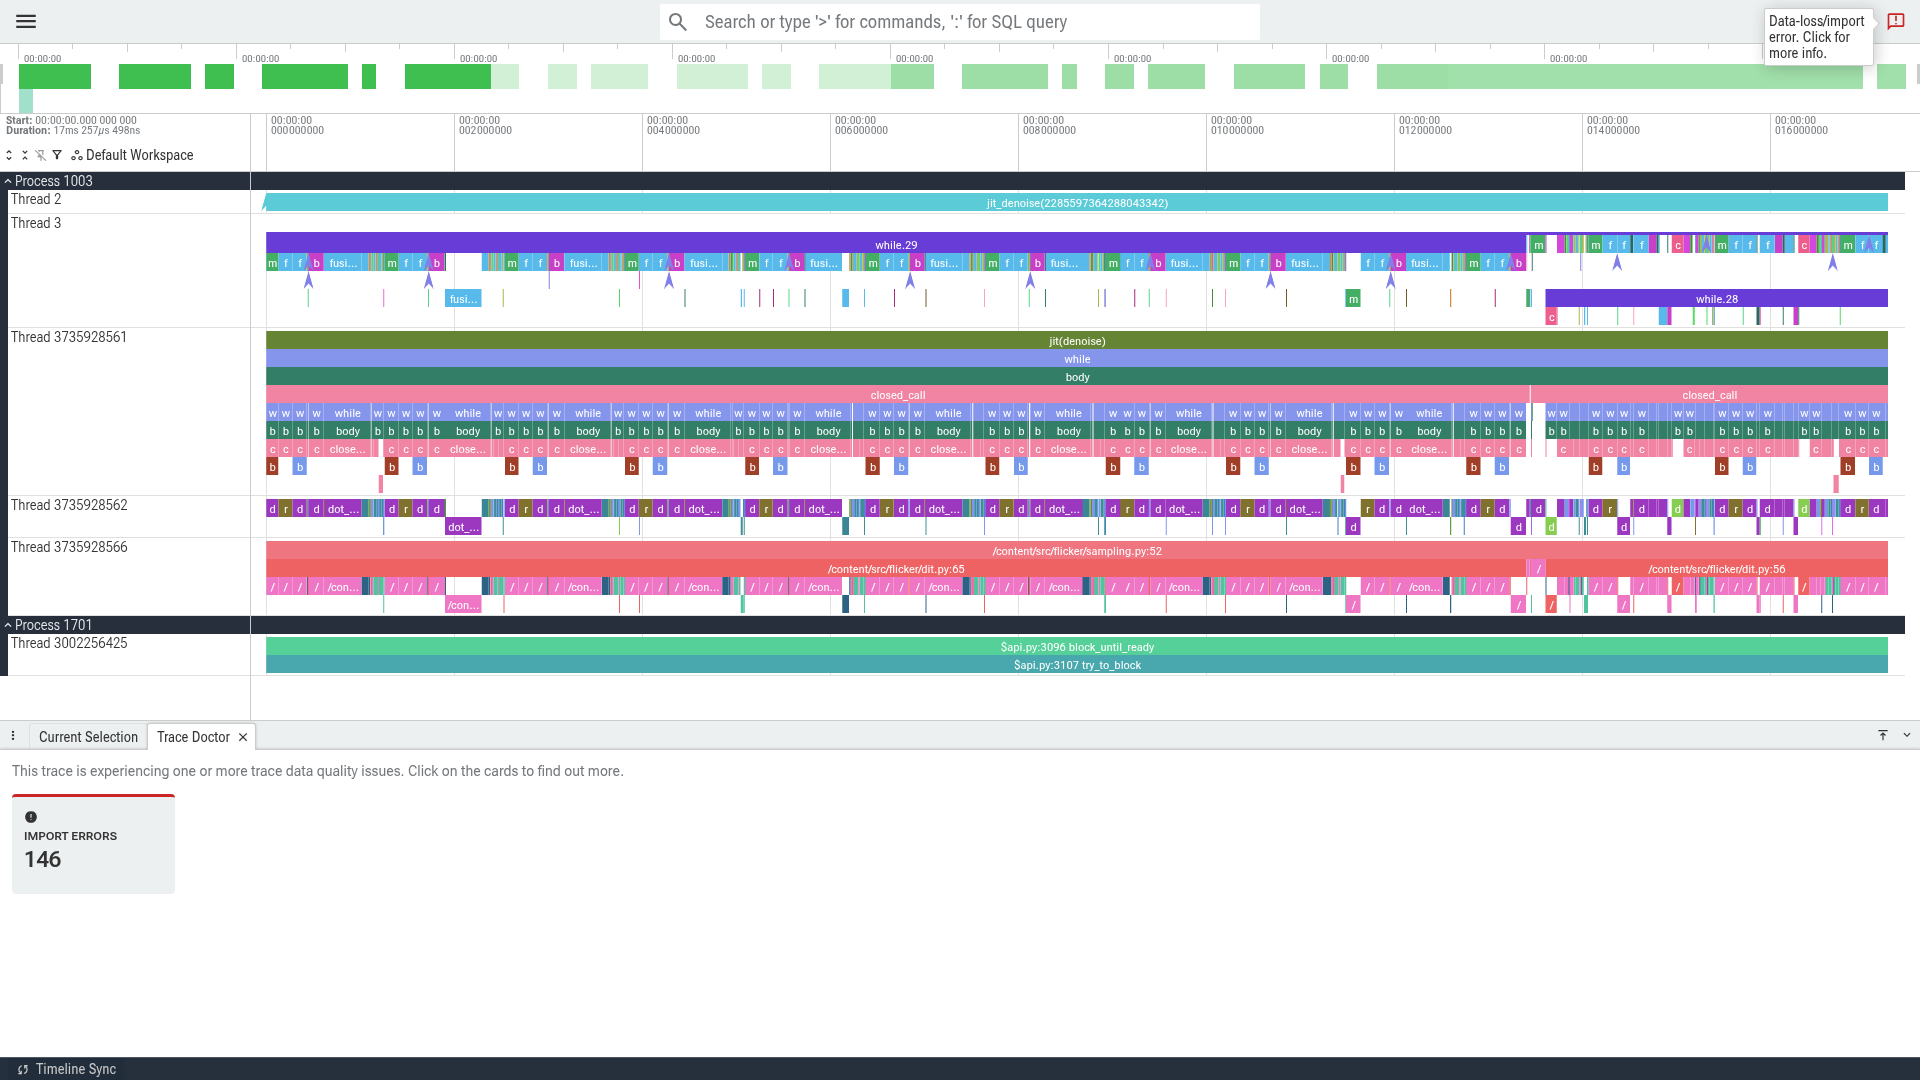
Task: Click the Thread 3735928561 track label
Action: (69, 338)
